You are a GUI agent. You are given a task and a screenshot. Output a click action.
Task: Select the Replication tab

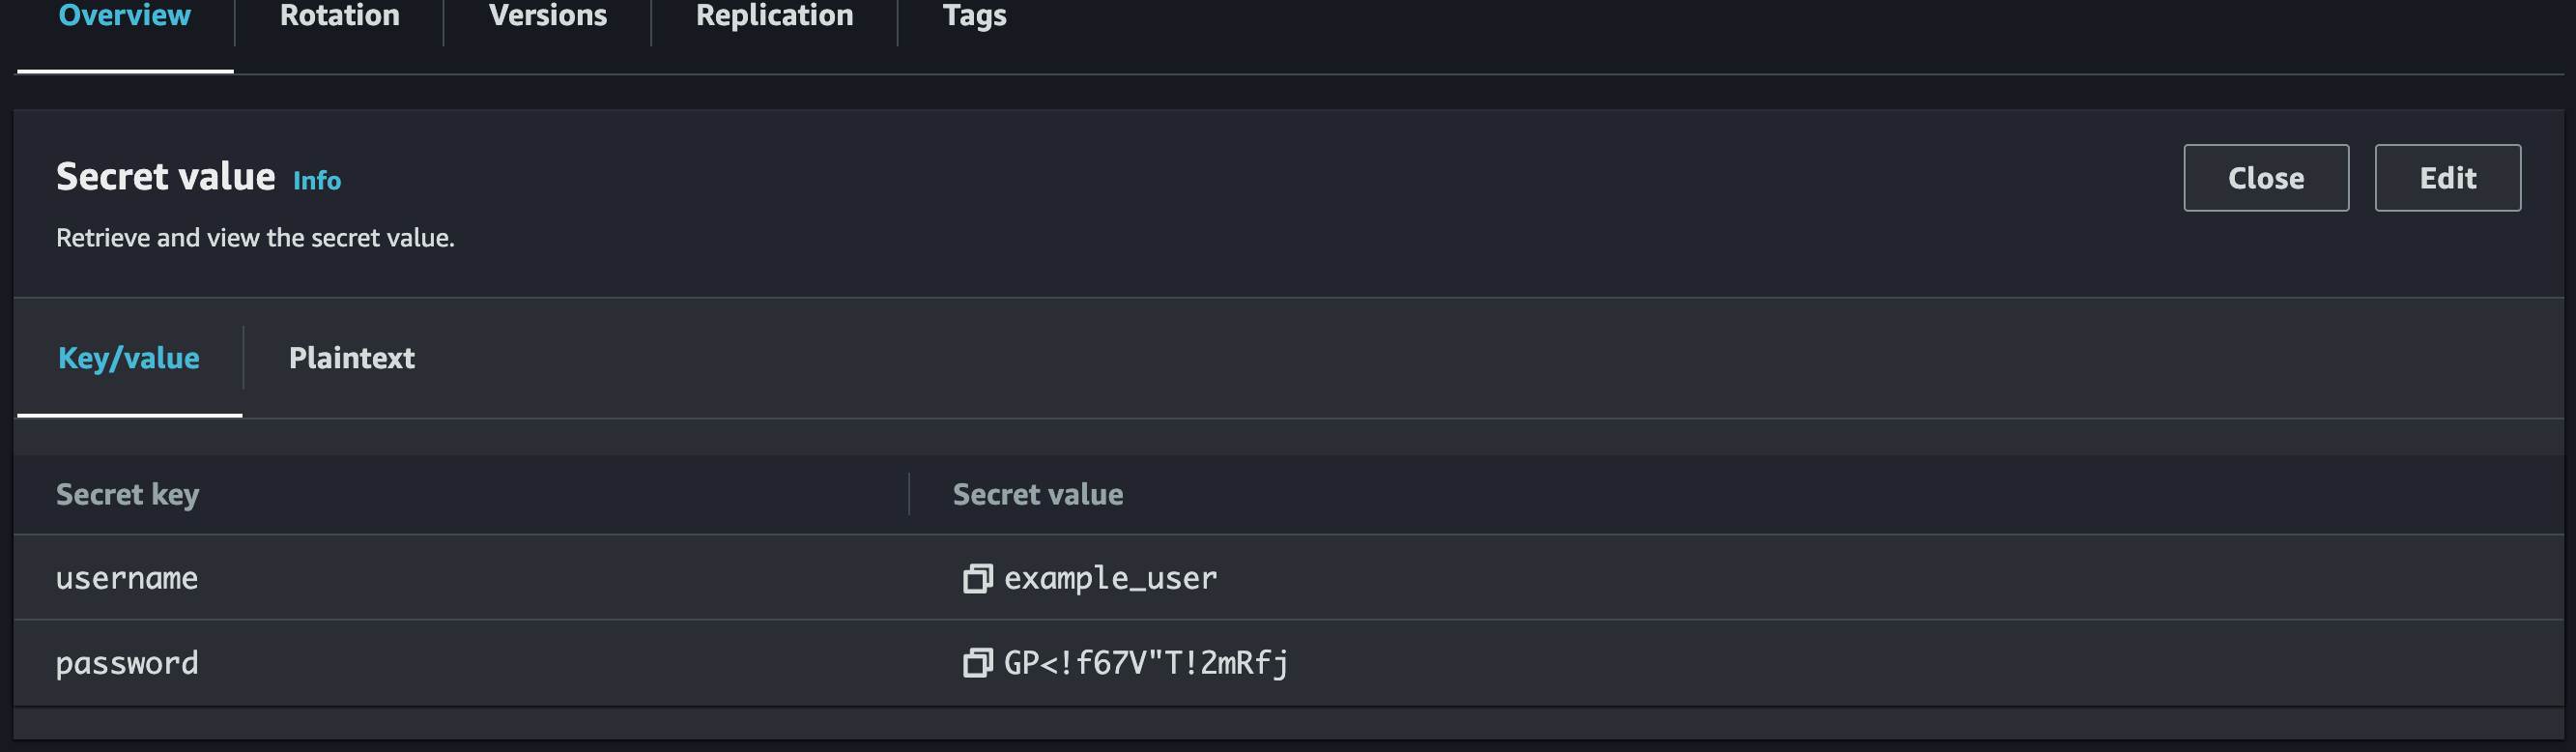775,16
